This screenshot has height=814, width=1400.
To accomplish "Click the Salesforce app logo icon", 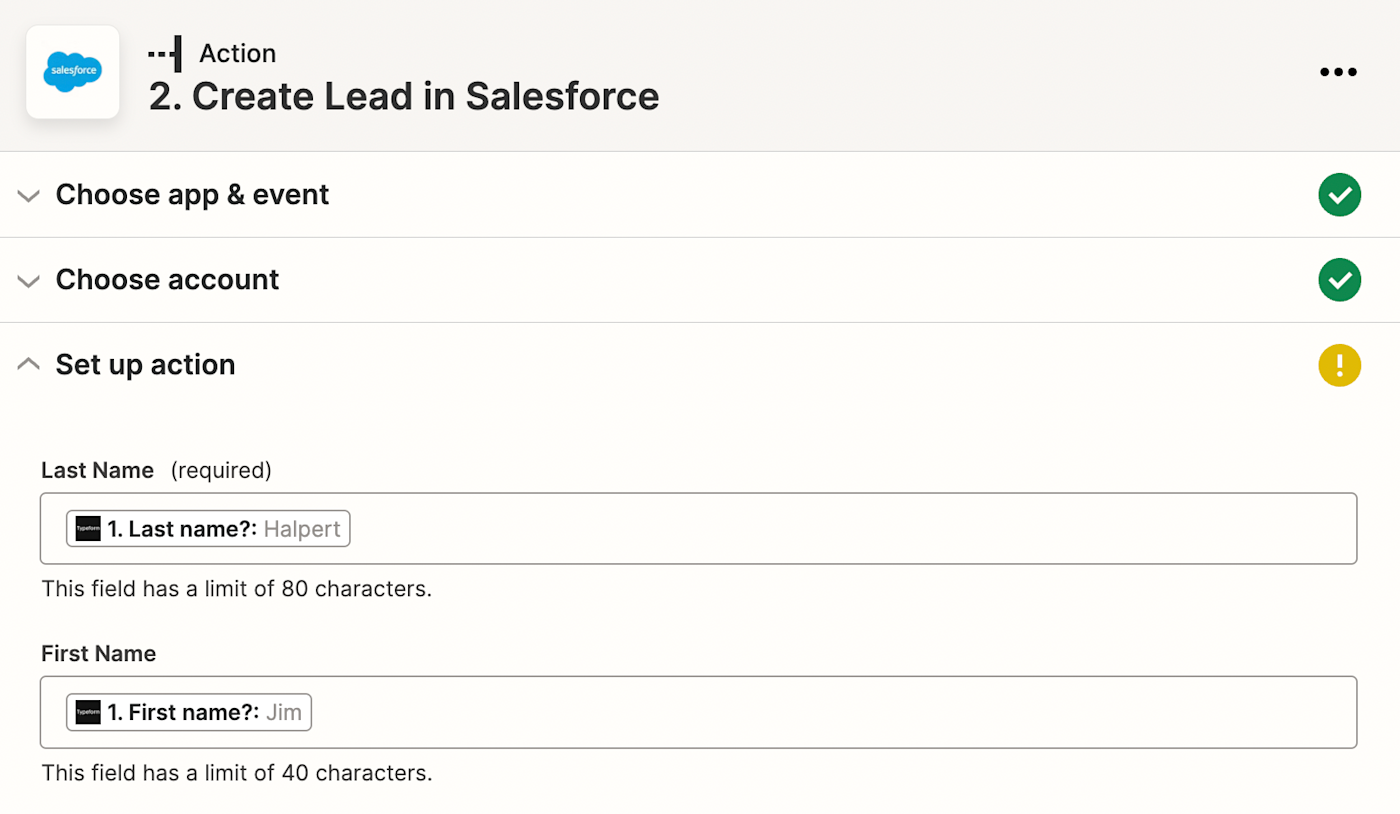I will tap(73, 73).
